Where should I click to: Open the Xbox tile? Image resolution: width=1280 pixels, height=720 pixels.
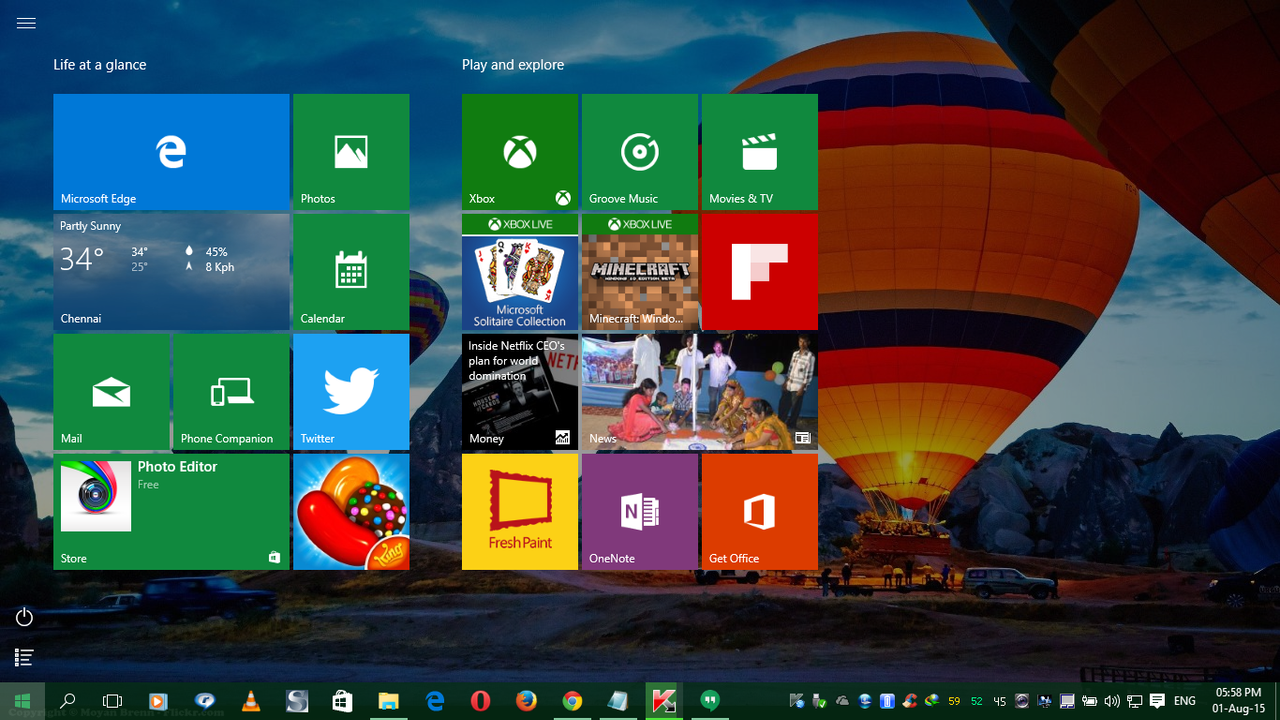point(520,152)
